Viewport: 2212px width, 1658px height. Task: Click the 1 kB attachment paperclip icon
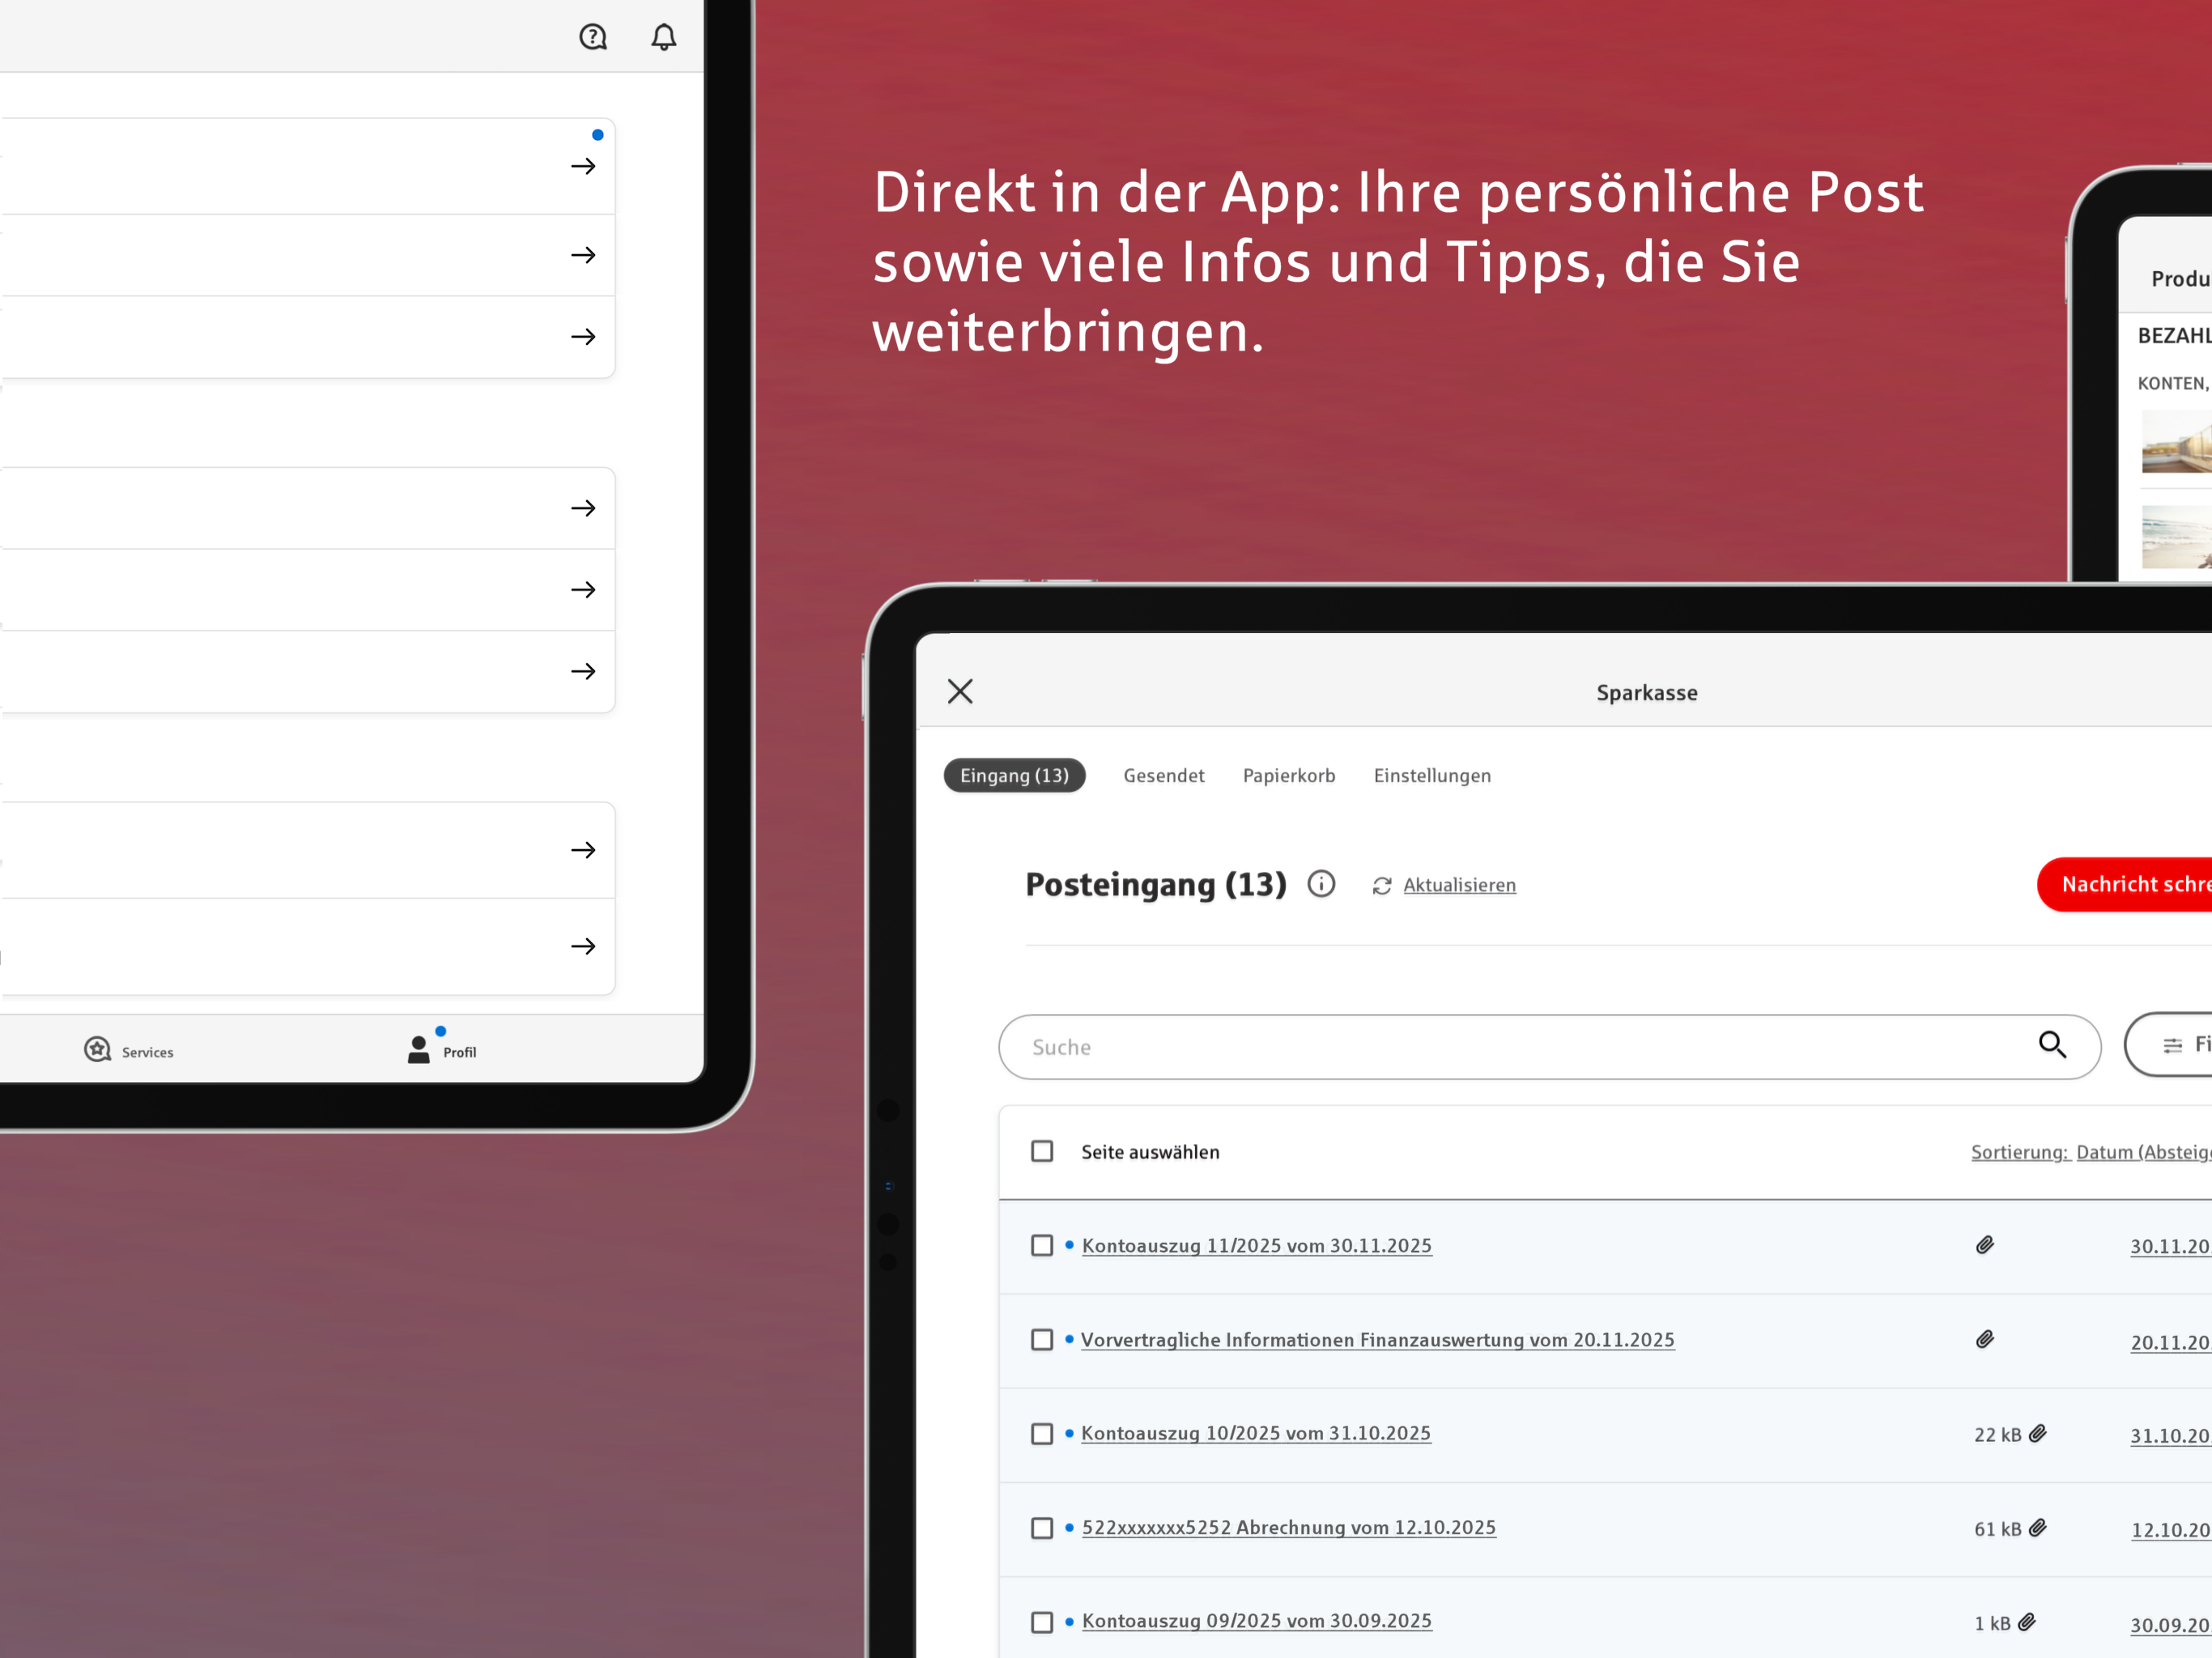pos(2027,1621)
